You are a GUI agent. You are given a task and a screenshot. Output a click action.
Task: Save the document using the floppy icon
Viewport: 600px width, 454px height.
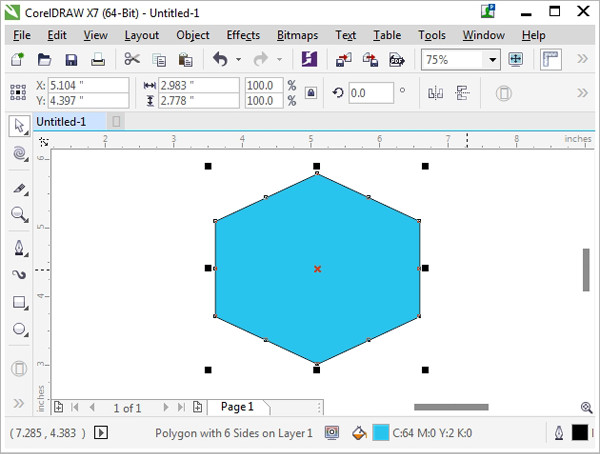(71, 60)
